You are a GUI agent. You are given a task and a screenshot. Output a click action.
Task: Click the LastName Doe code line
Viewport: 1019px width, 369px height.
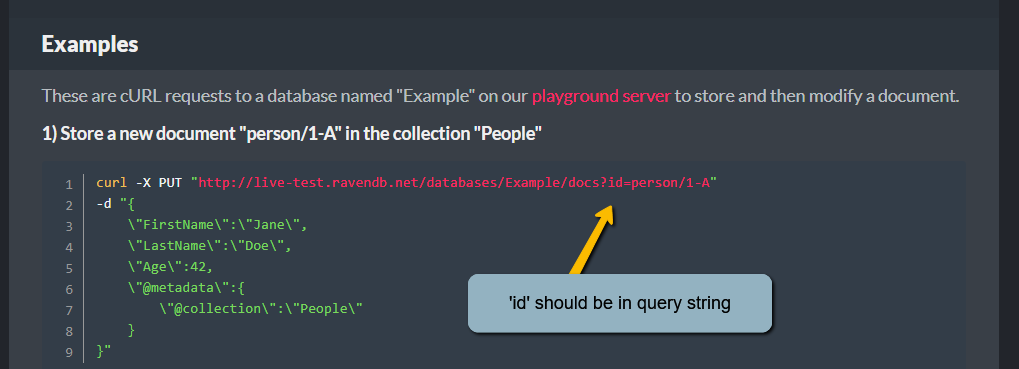(x=209, y=246)
